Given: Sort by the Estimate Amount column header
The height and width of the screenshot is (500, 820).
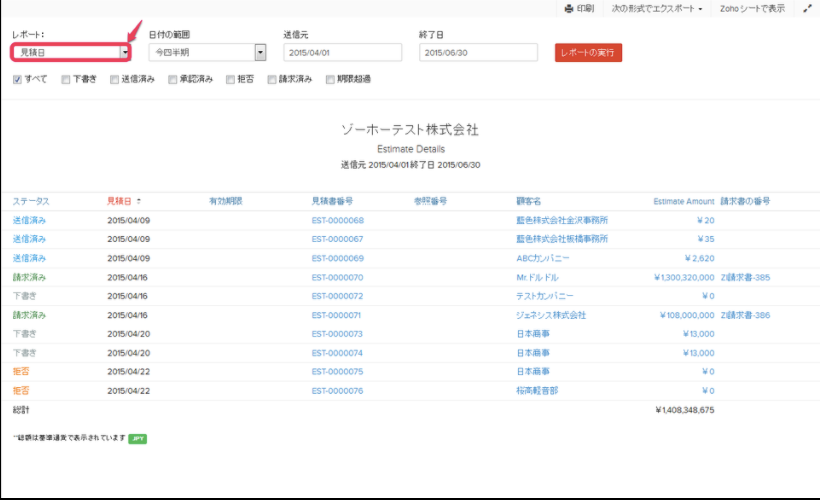Looking at the screenshot, I should [684, 201].
